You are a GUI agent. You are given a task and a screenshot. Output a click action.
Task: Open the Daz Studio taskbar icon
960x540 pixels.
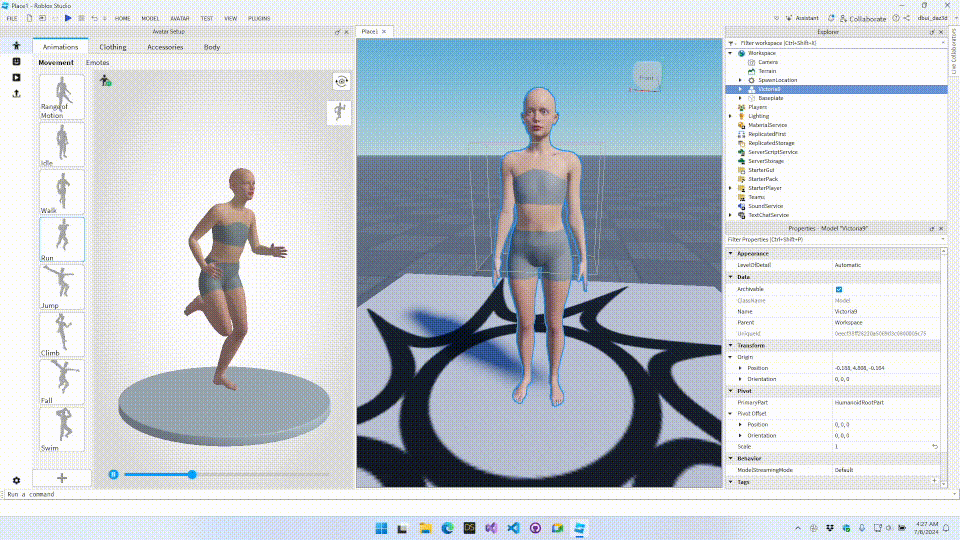(470, 528)
